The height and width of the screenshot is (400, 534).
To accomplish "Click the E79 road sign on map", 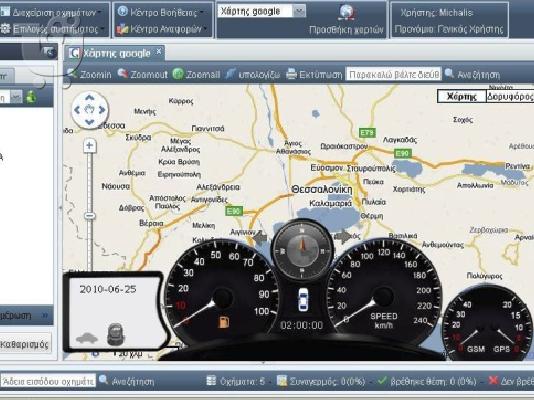I will tap(367, 132).
